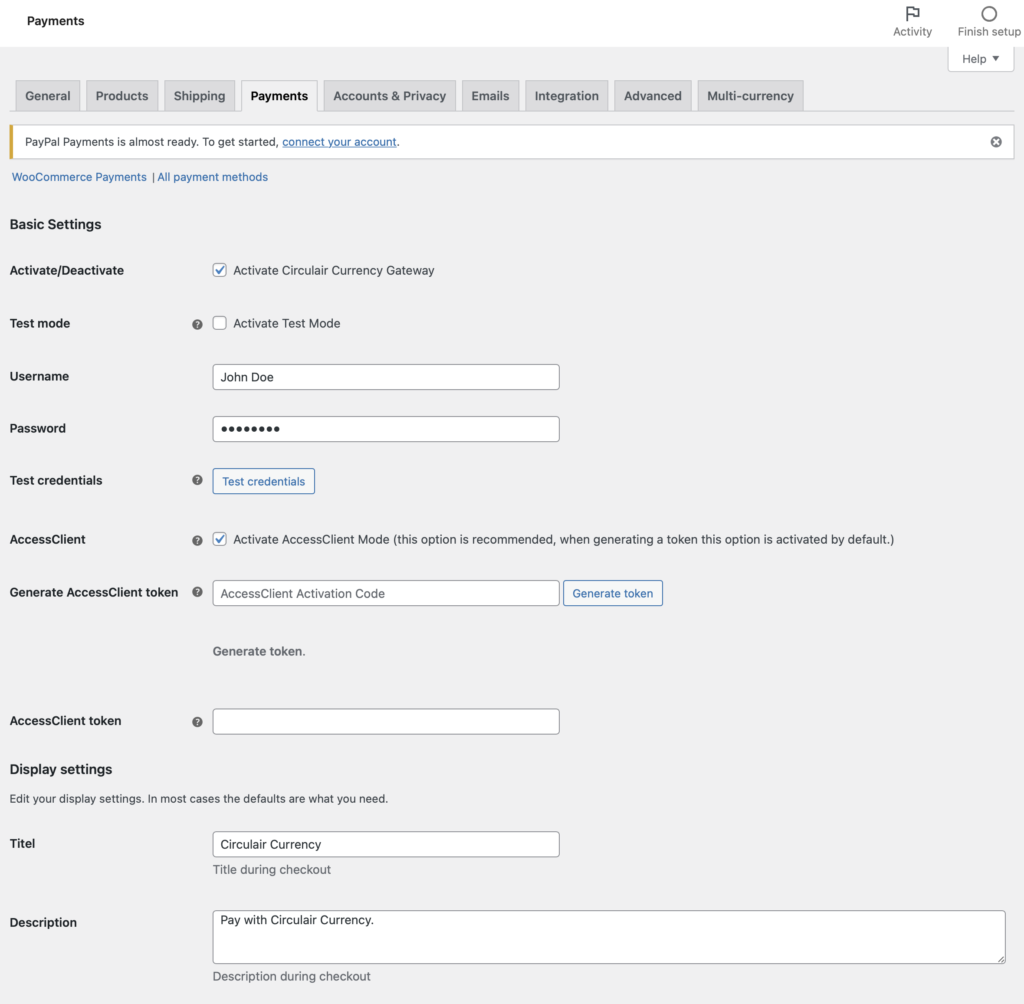This screenshot has width=1024, height=1004.
Task: Switch to the Accounts & Privacy tab
Action: pyautogui.click(x=389, y=95)
